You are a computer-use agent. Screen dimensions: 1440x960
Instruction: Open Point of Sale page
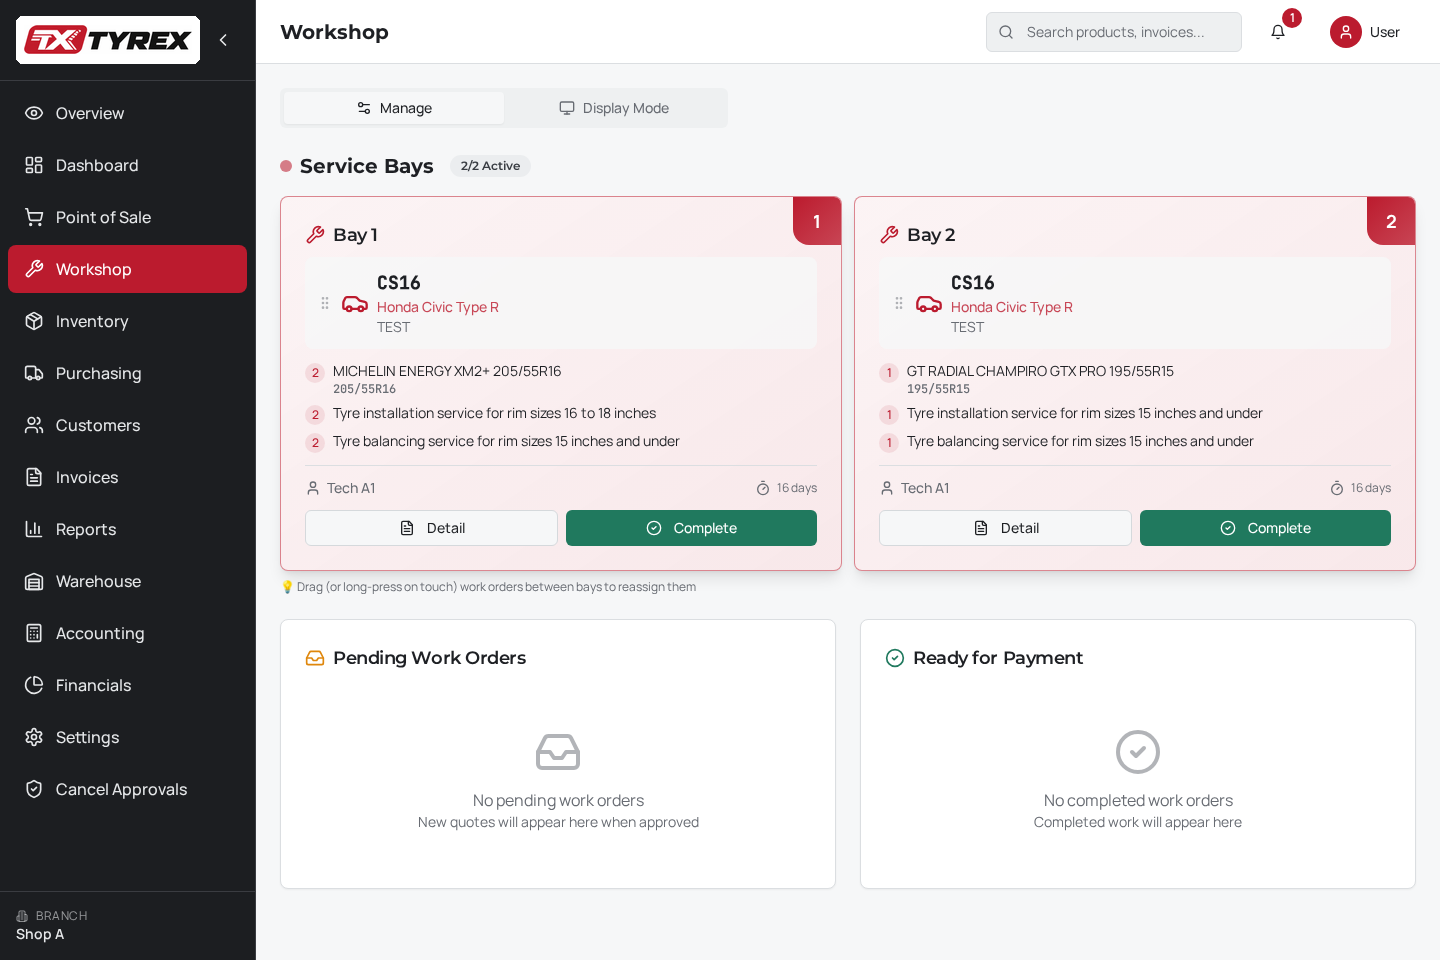127,217
